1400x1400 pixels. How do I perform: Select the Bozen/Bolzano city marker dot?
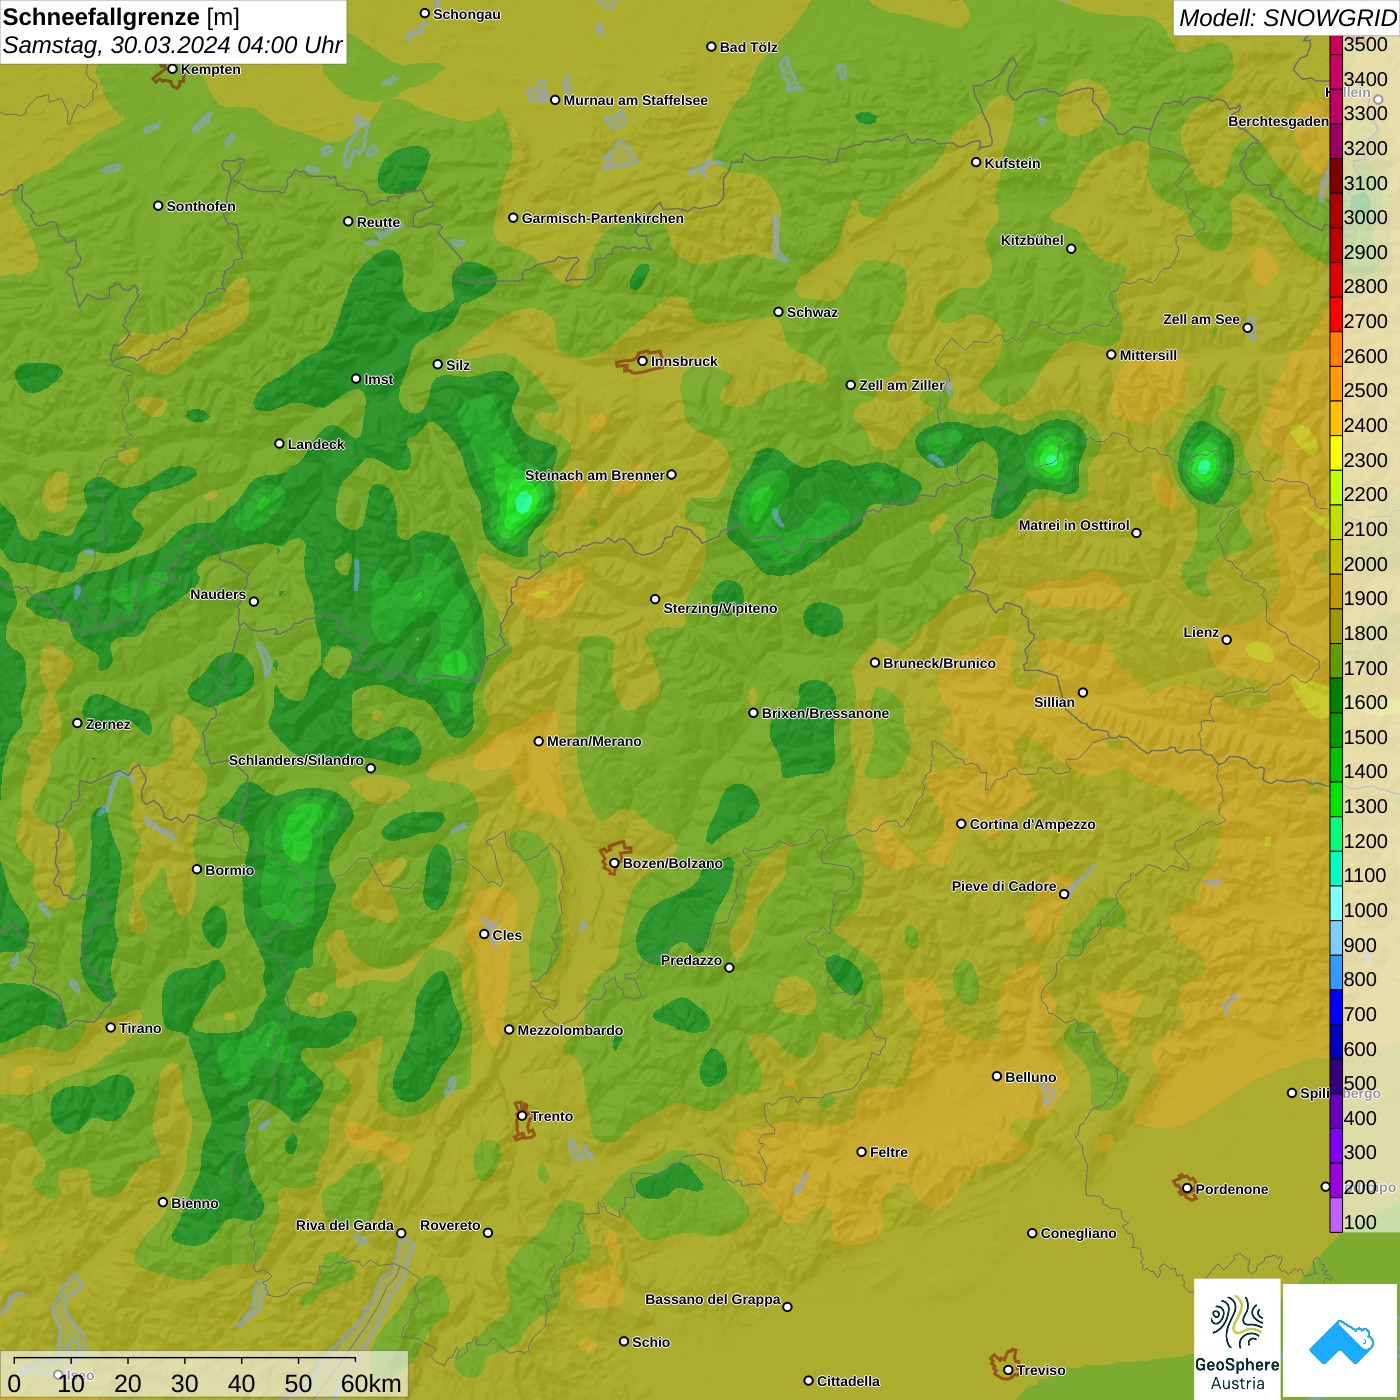coord(614,863)
